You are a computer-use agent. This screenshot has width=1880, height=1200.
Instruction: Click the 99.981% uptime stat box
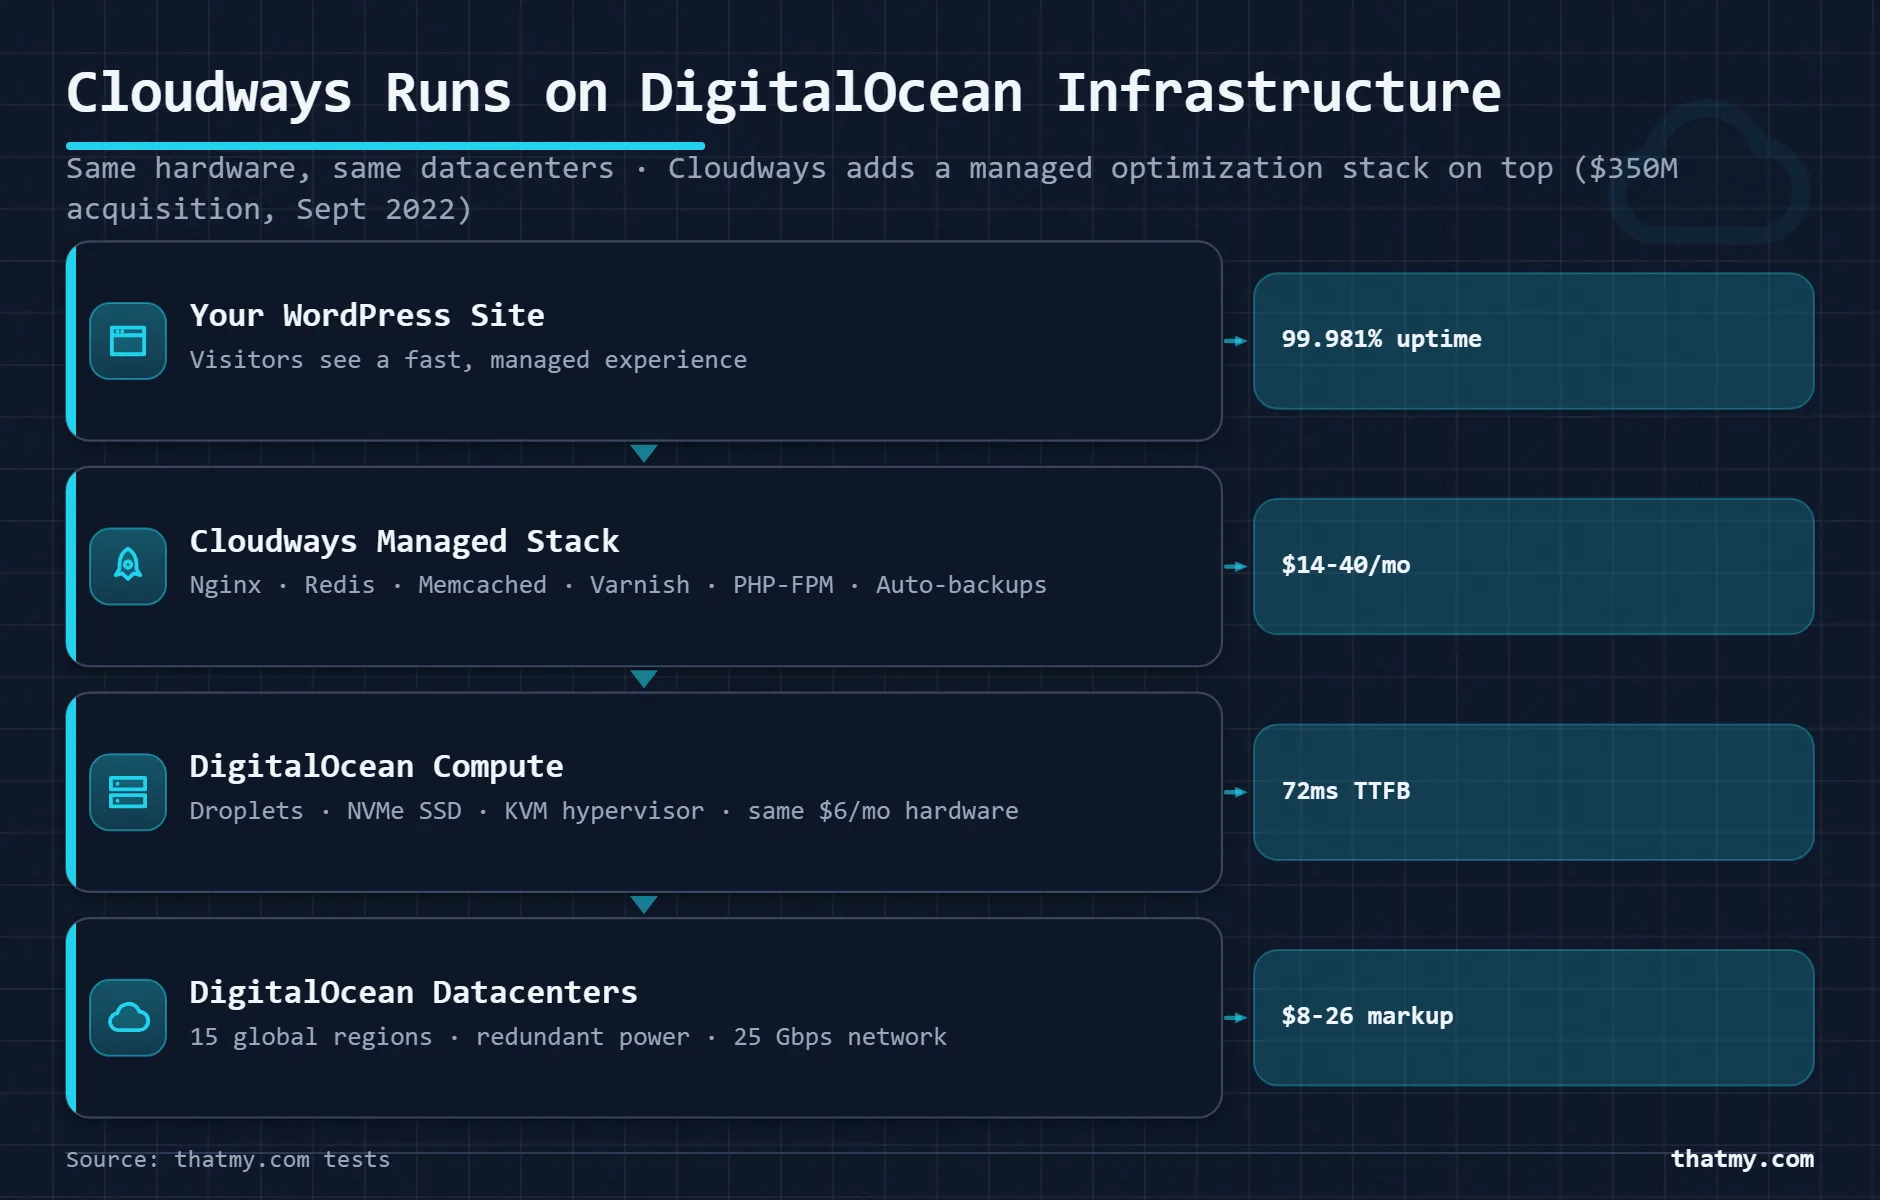tap(1533, 341)
